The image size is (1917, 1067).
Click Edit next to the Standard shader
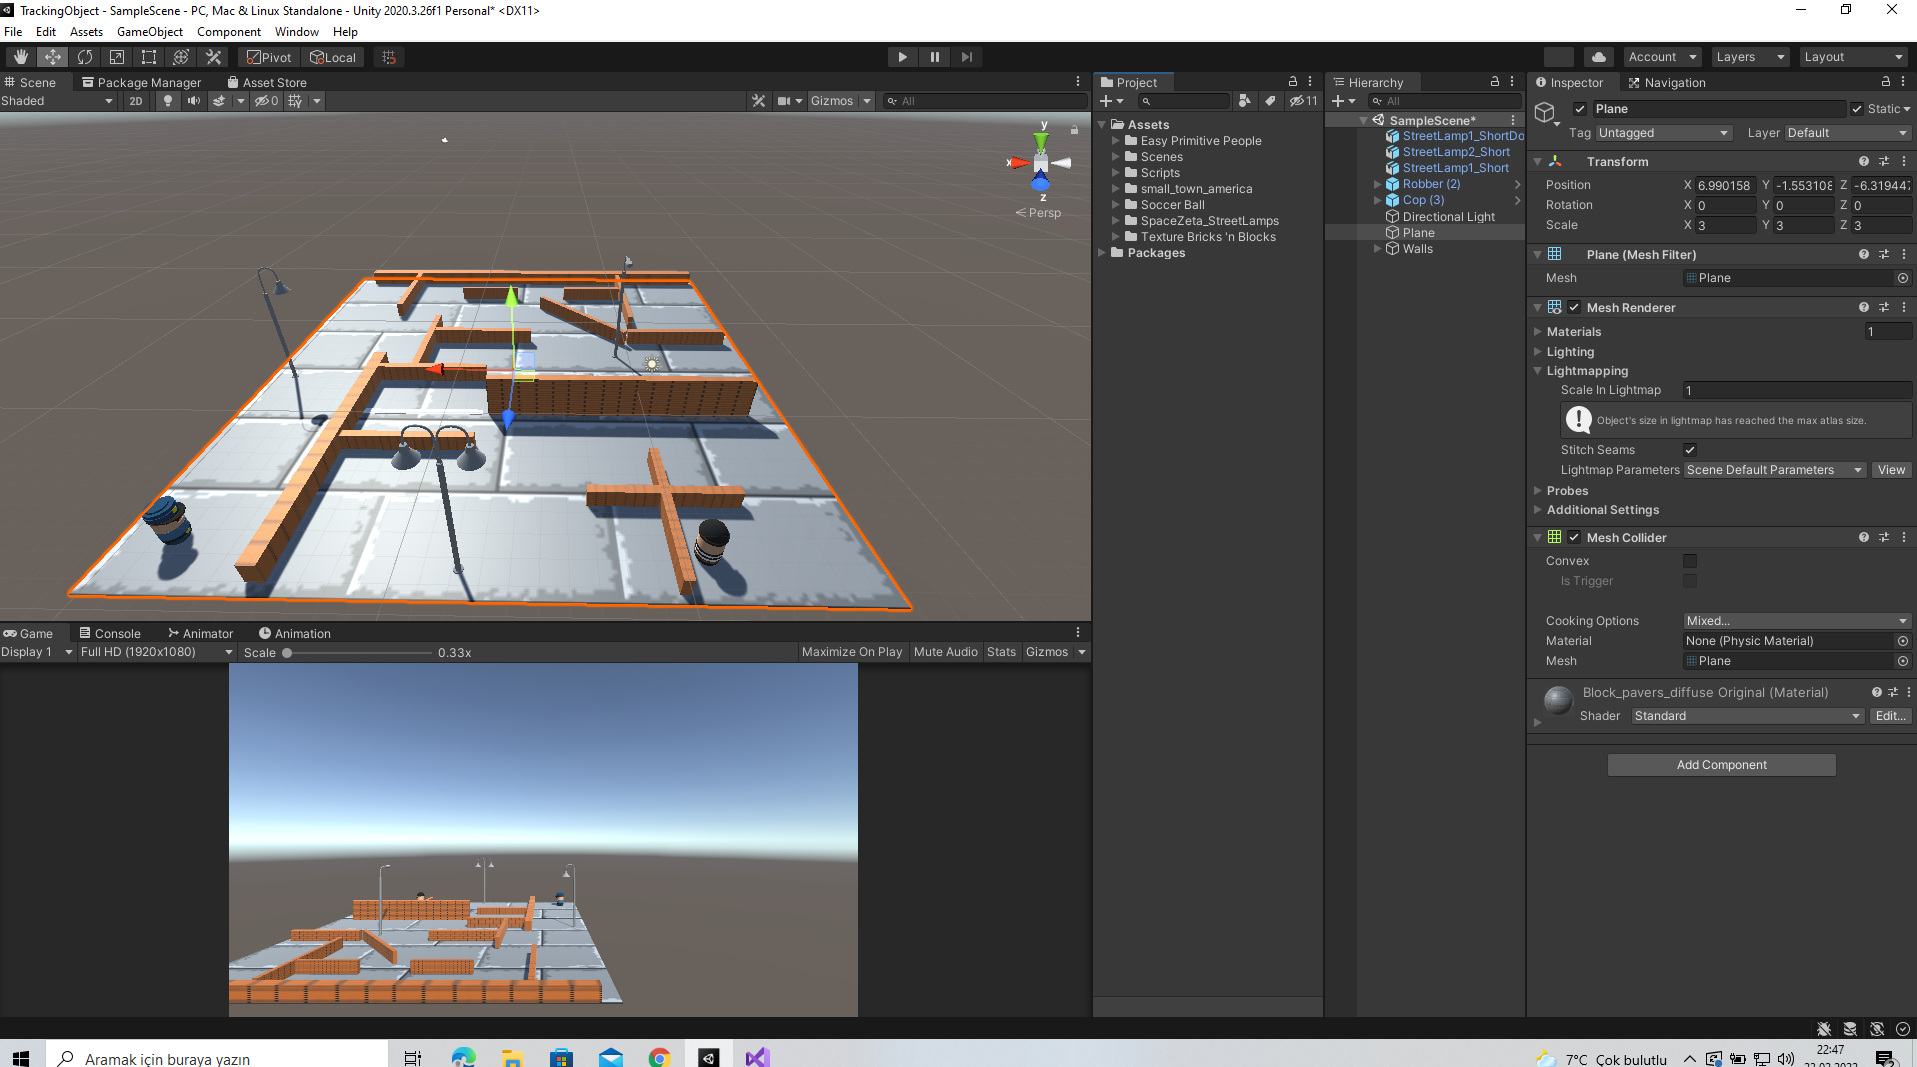(1889, 715)
